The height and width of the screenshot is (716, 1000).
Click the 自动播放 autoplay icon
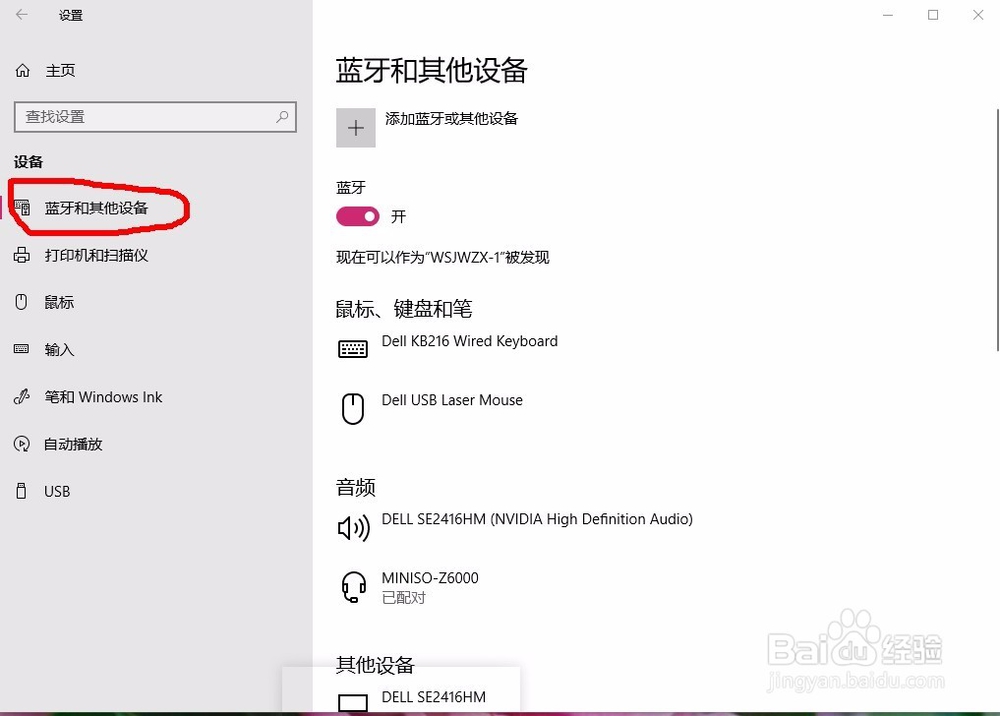click(x=22, y=444)
